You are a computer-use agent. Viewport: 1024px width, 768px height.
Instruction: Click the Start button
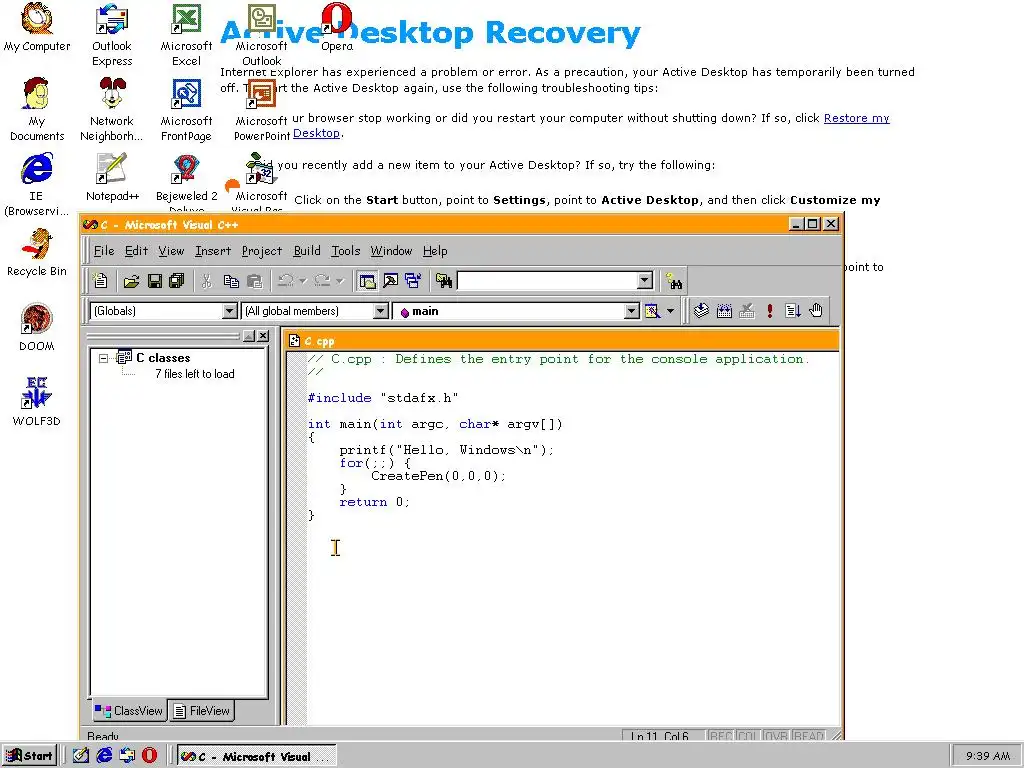pyautogui.click(x=29, y=756)
